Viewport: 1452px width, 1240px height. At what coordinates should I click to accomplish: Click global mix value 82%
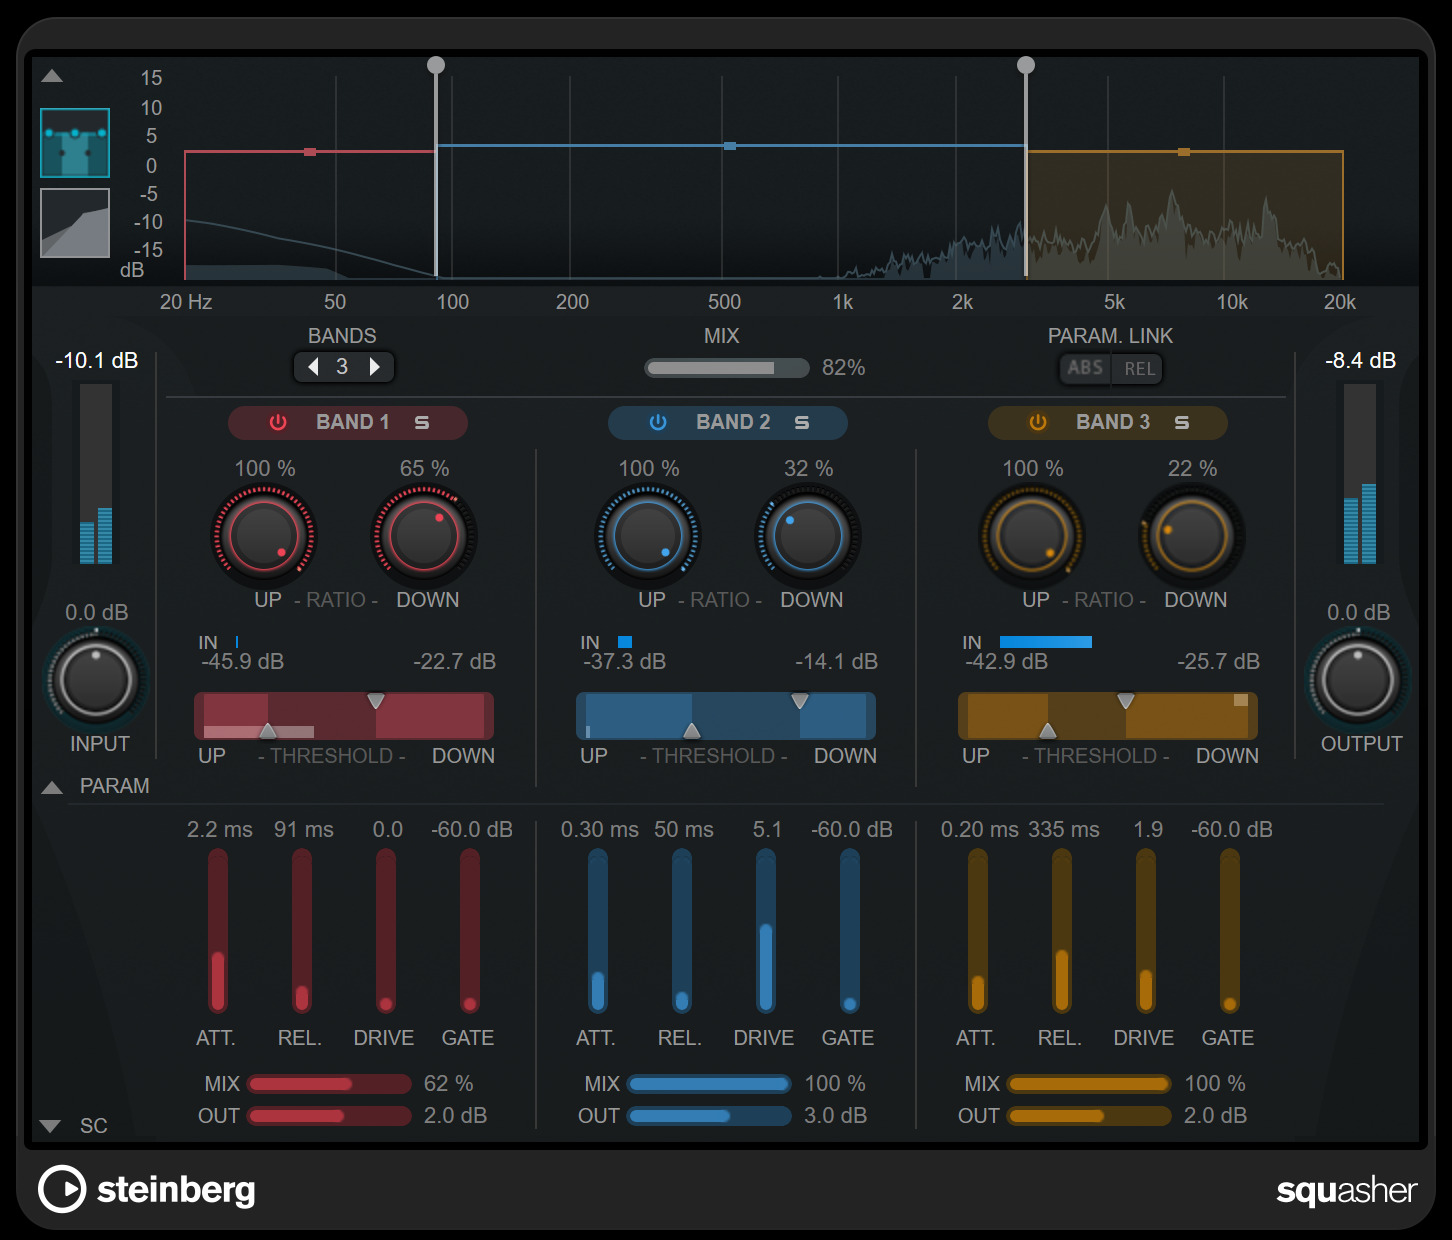[843, 368]
